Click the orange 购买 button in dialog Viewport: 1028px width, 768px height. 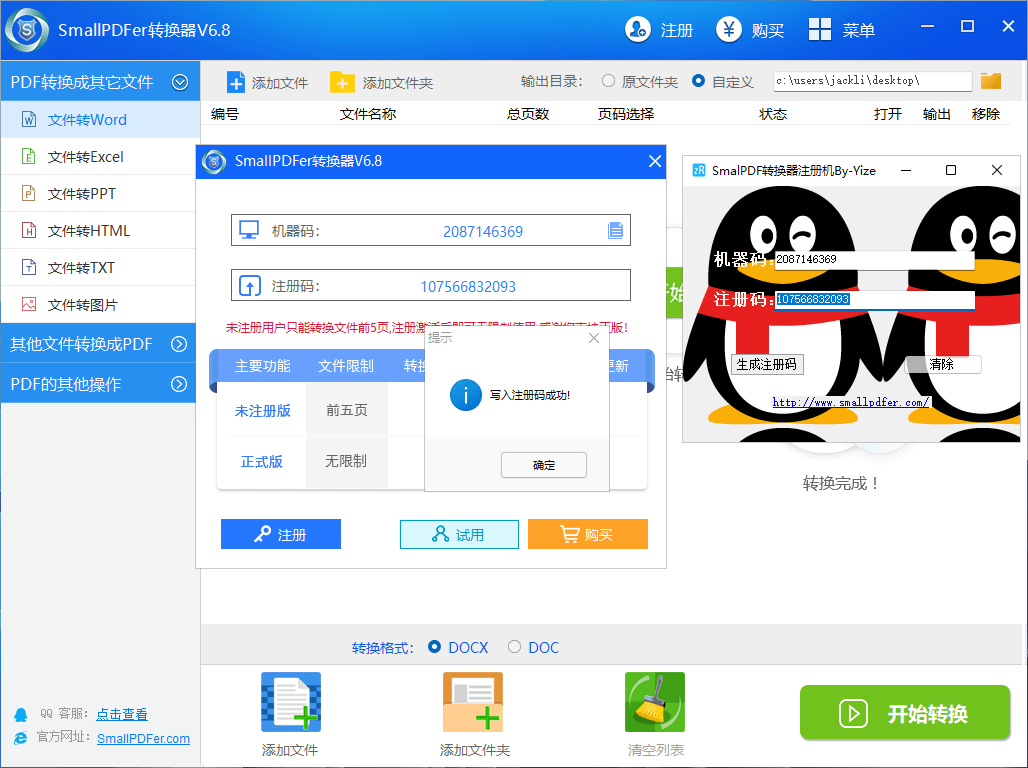pyautogui.click(x=587, y=534)
